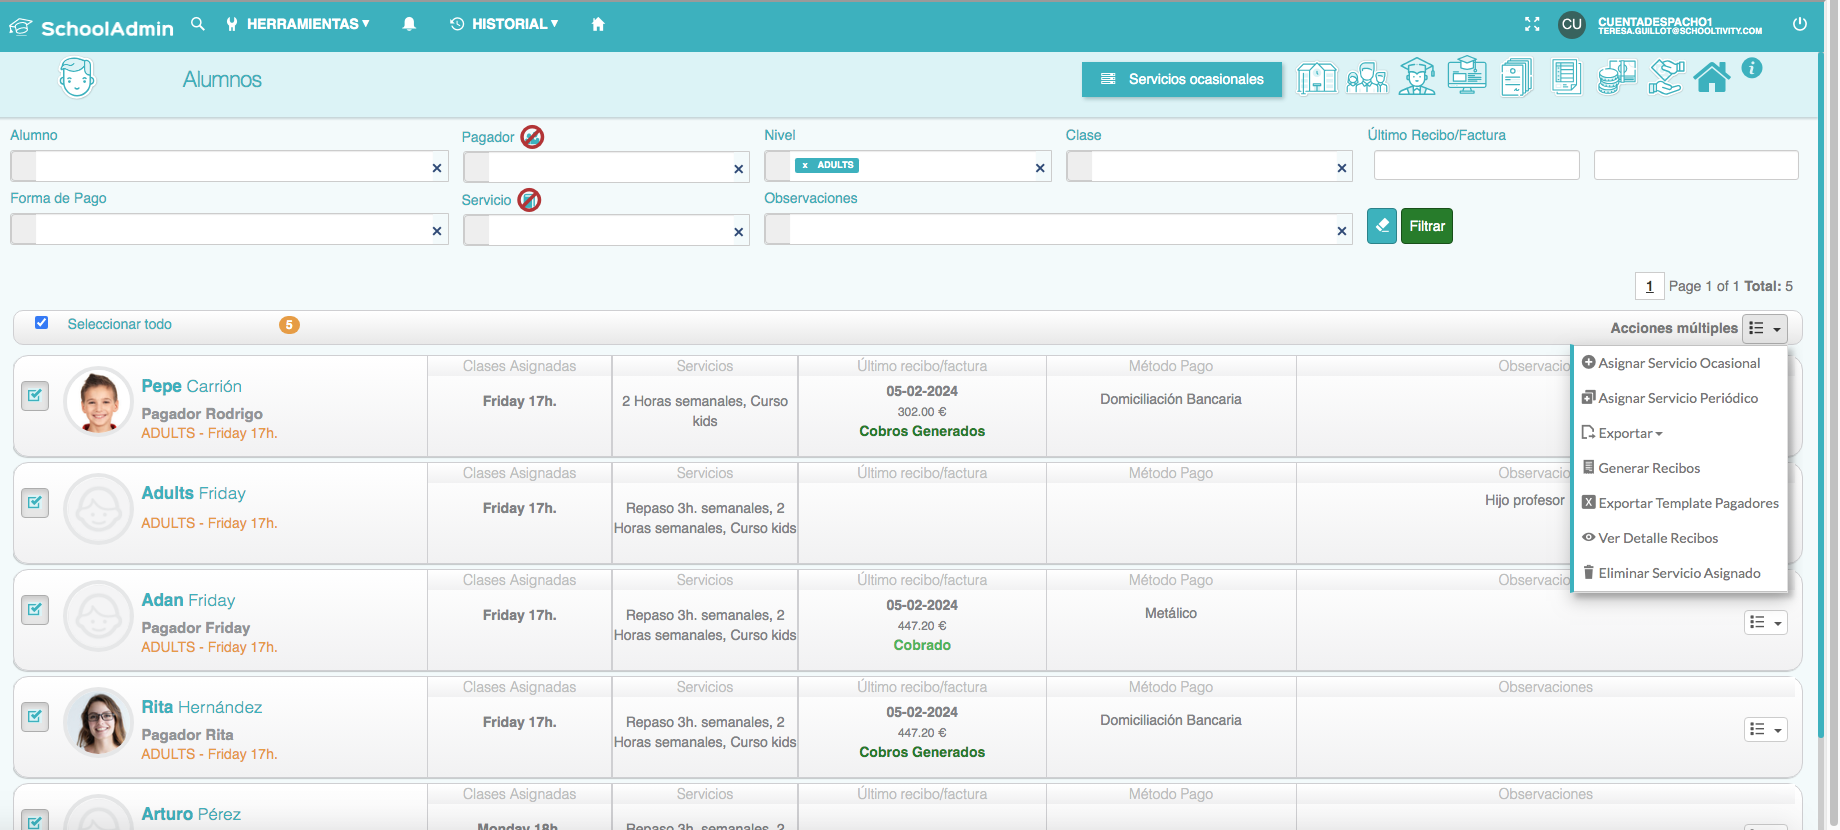Toggle selection for Pepe Carrión
Viewport: 1840px width, 830px height.
click(35, 396)
